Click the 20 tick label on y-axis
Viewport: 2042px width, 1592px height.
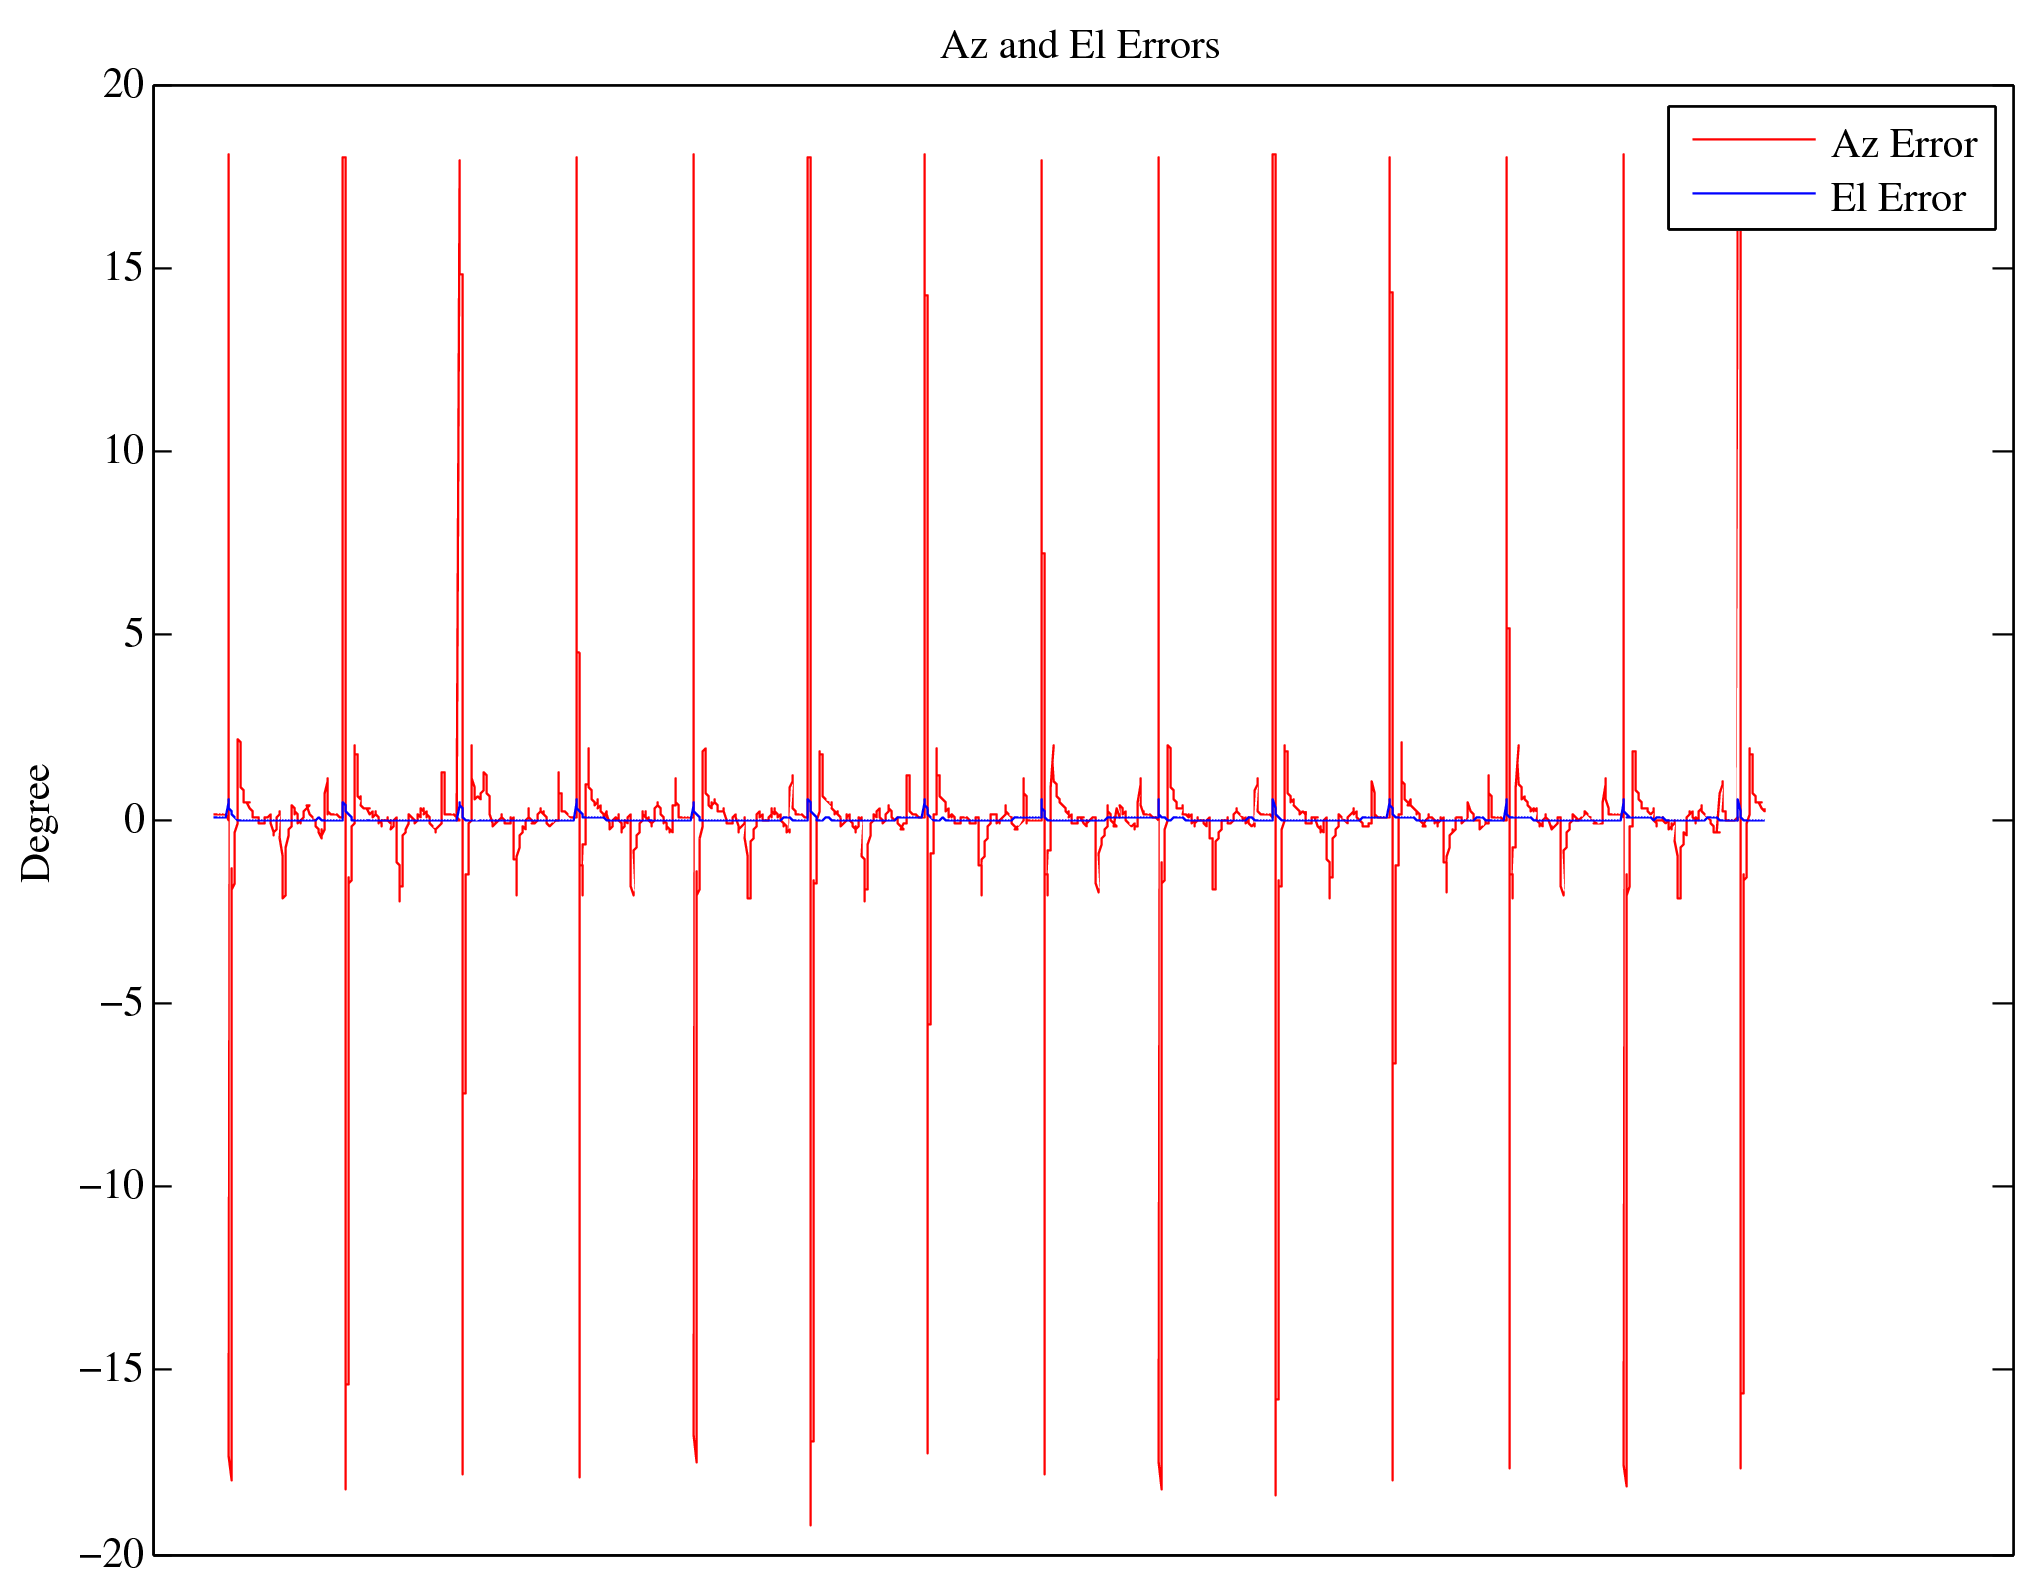[x=124, y=85]
